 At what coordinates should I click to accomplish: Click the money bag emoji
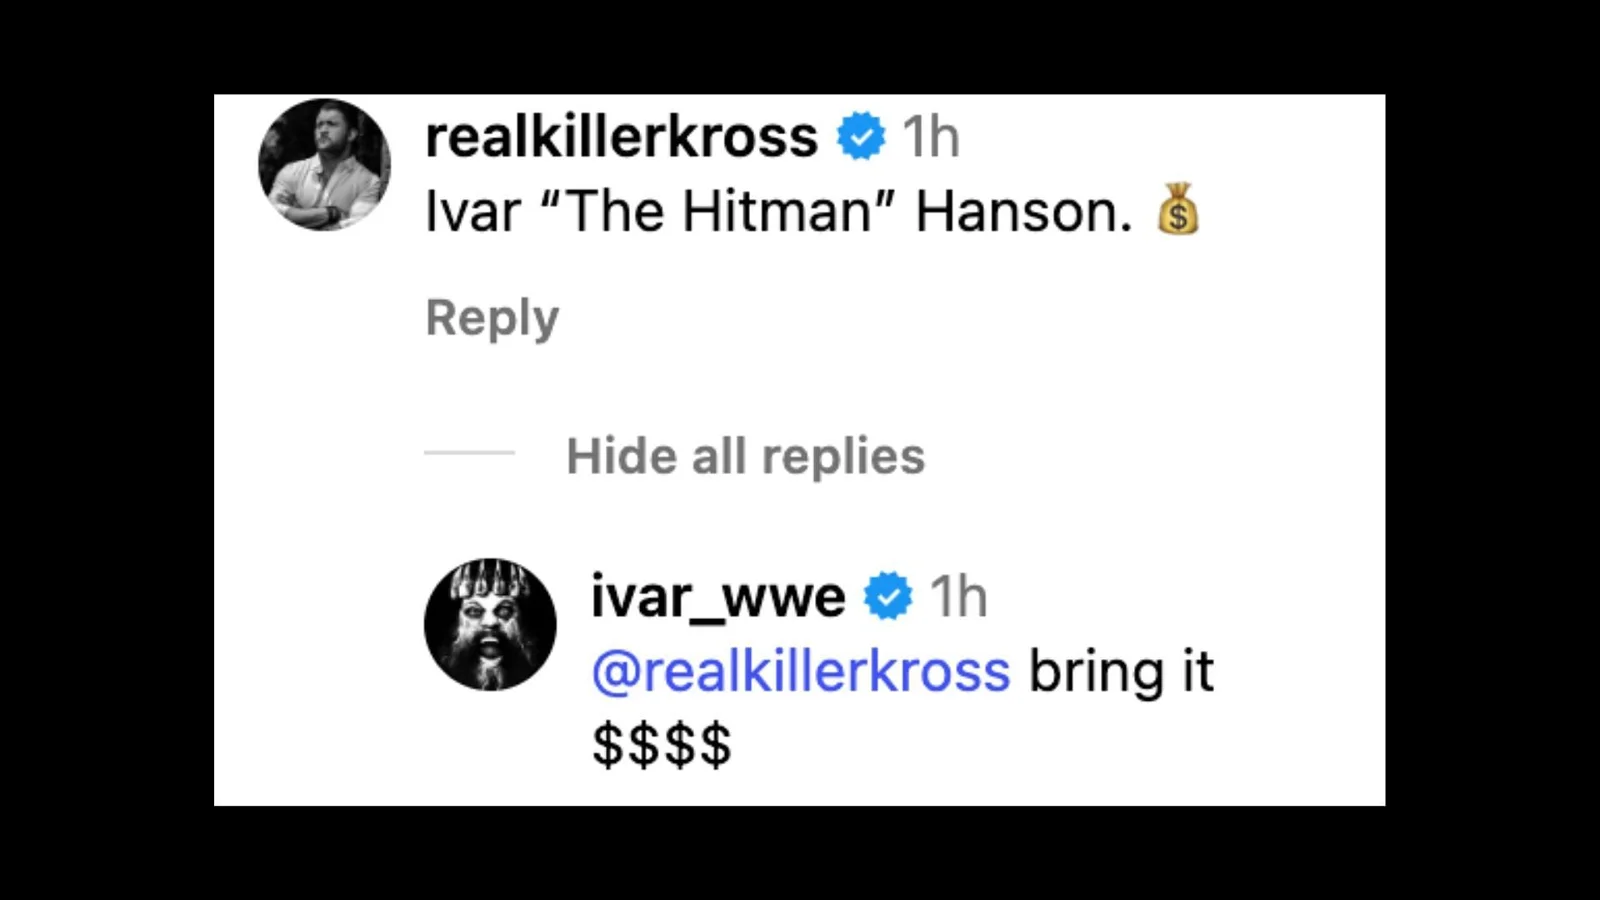coord(1178,209)
